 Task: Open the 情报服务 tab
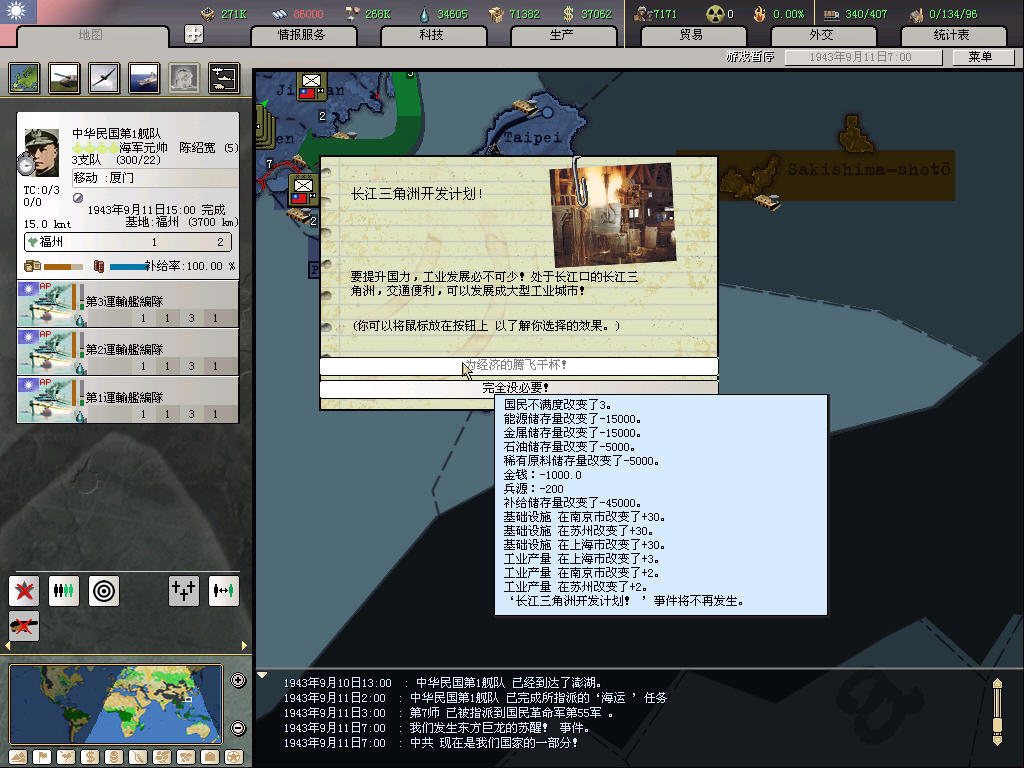303,35
